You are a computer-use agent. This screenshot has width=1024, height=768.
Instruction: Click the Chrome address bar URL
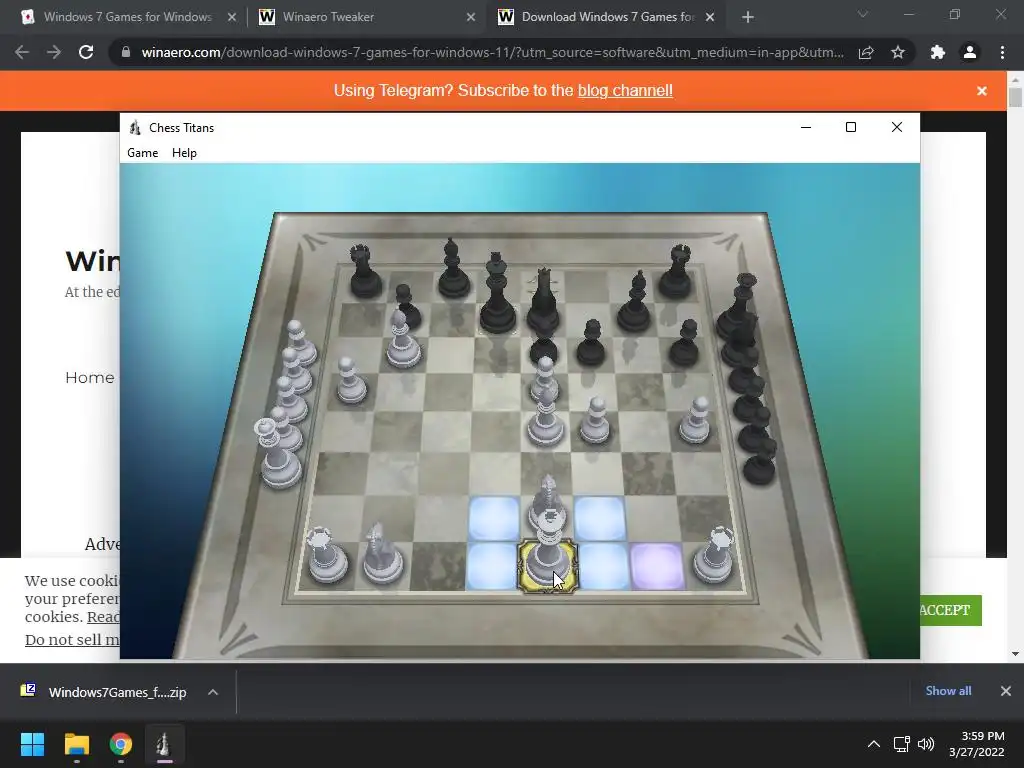point(492,52)
